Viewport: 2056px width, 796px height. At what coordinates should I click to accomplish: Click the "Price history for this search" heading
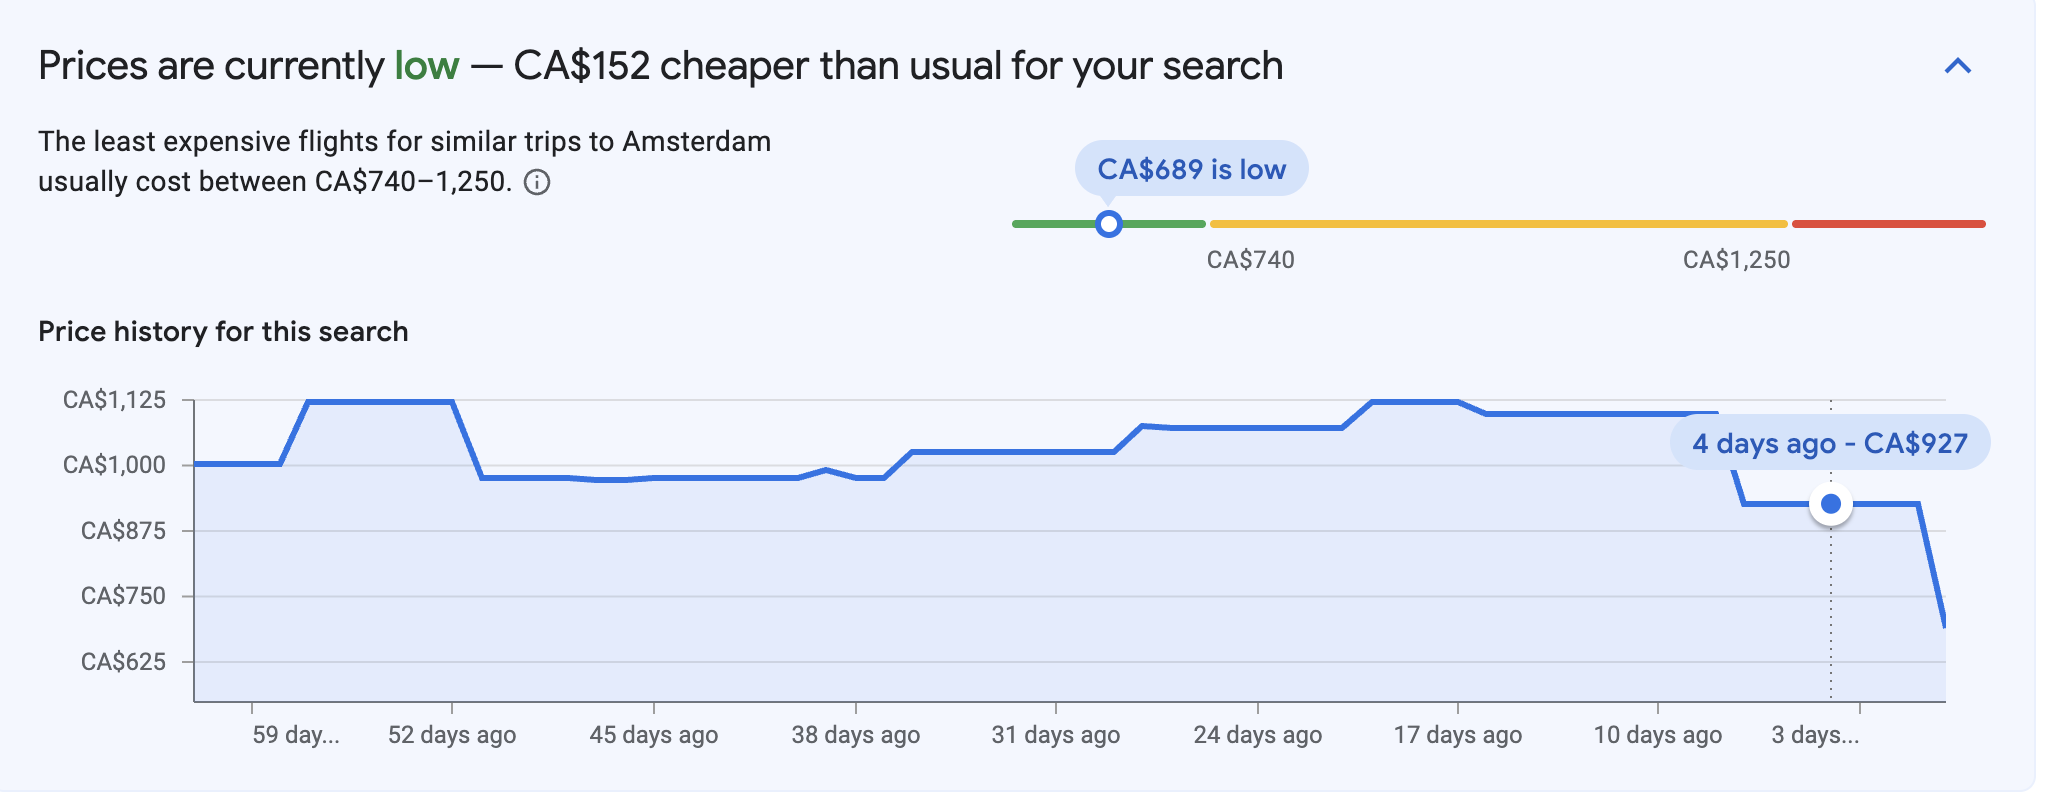pyautogui.click(x=223, y=332)
